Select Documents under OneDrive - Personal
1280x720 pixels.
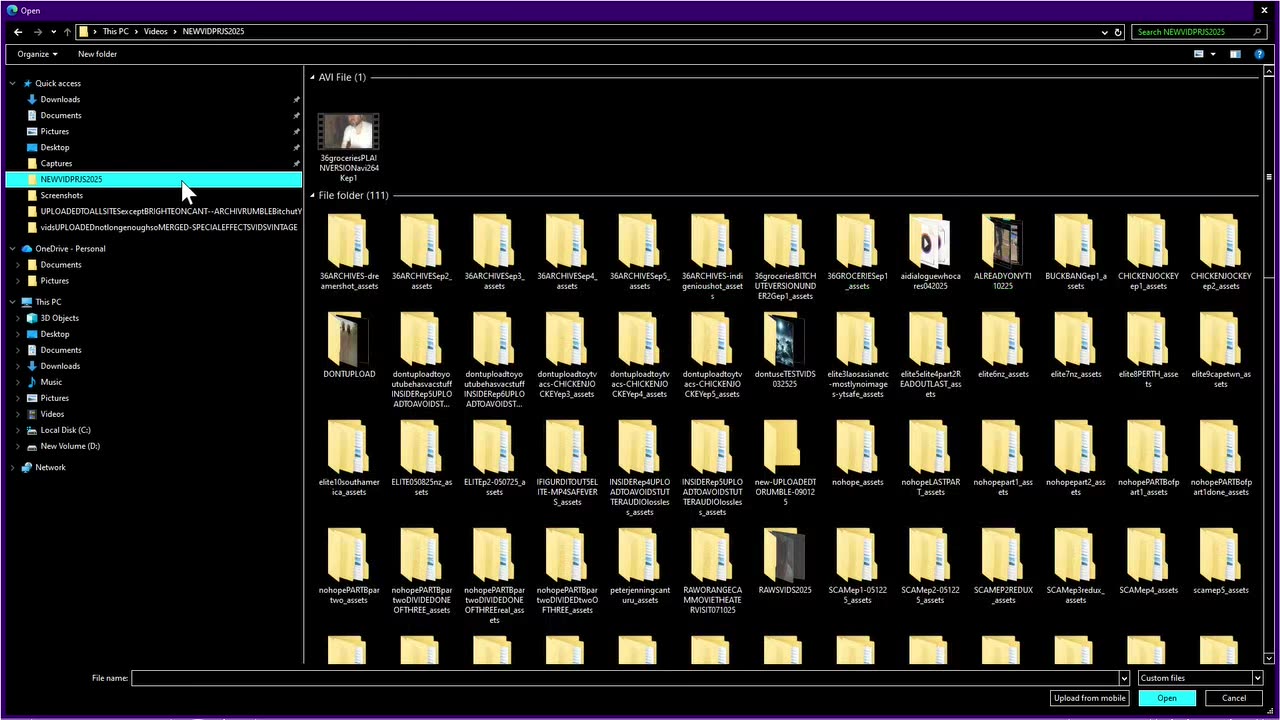[x=60, y=265]
